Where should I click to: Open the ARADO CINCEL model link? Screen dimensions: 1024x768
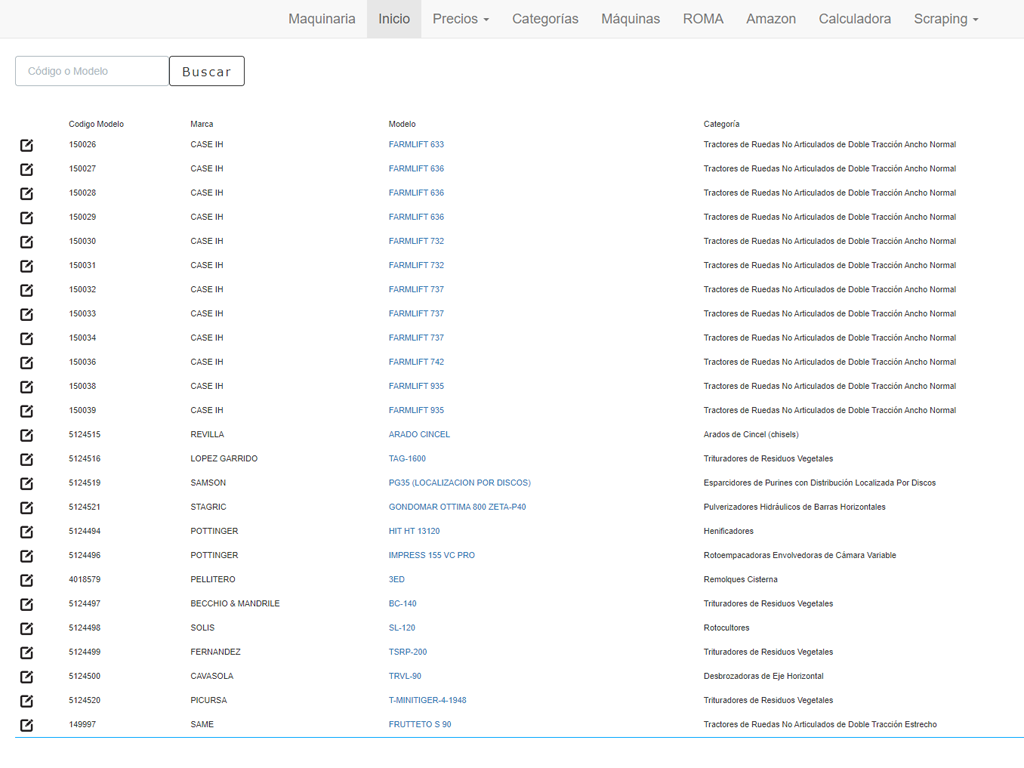(419, 434)
